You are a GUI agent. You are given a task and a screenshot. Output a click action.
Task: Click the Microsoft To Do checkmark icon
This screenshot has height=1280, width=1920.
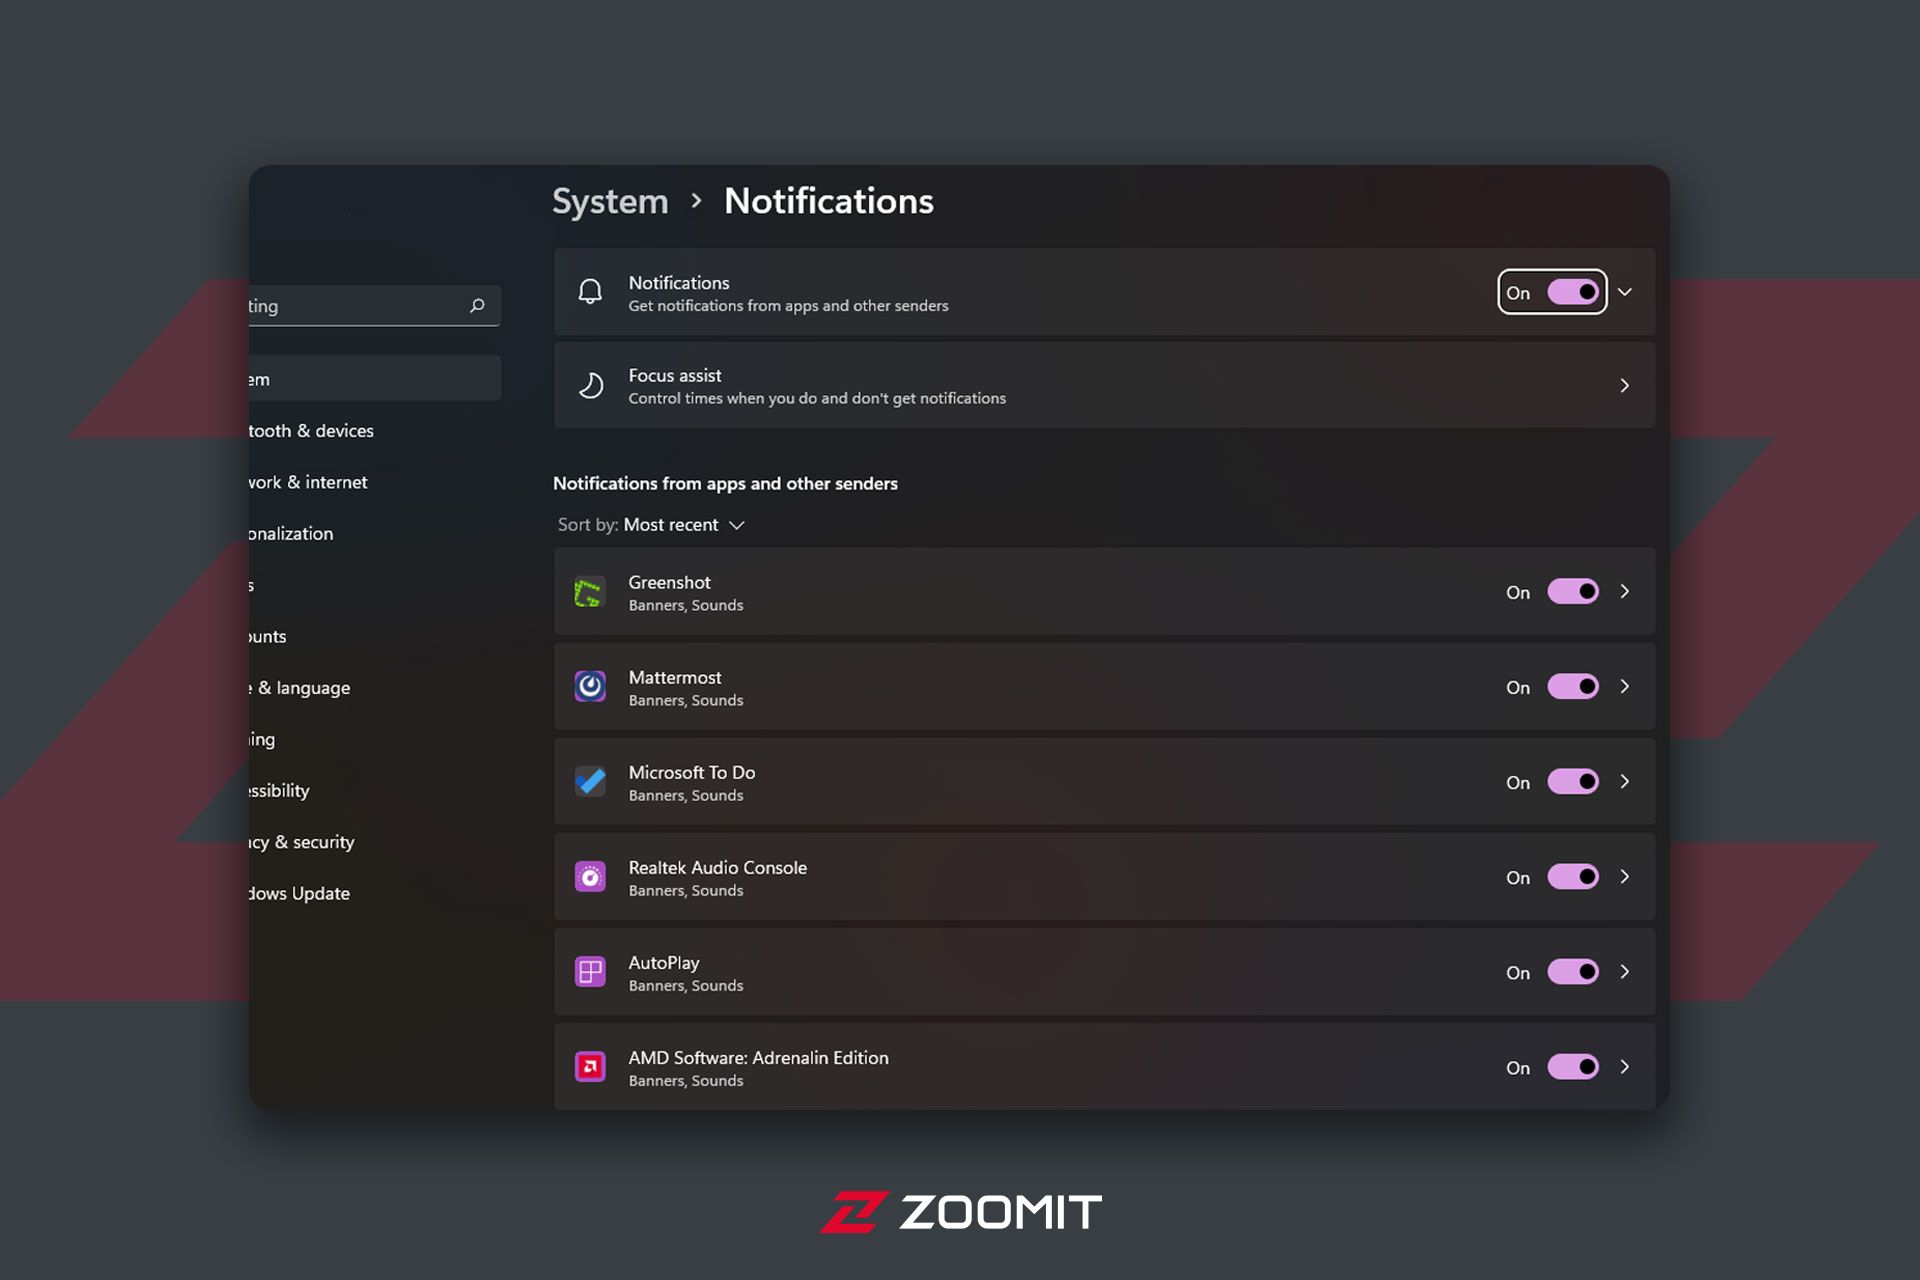[590, 781]
